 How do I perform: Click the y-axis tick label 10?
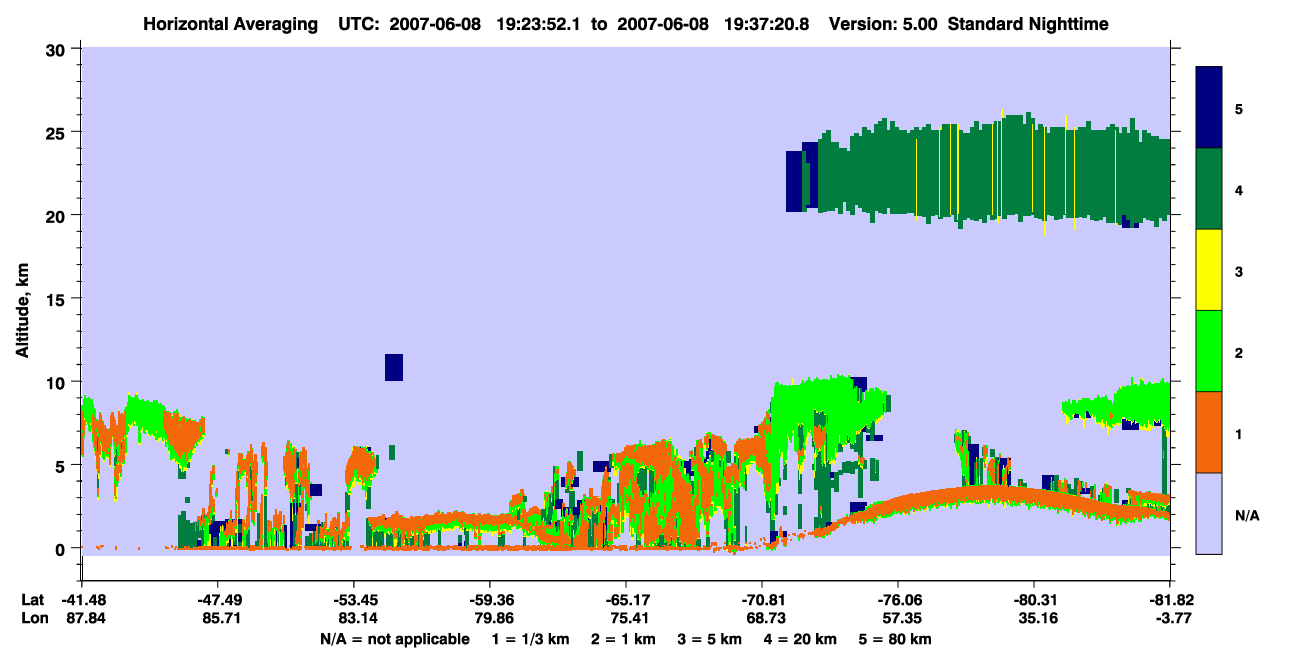pyautogui.click(x=56, y=382)
